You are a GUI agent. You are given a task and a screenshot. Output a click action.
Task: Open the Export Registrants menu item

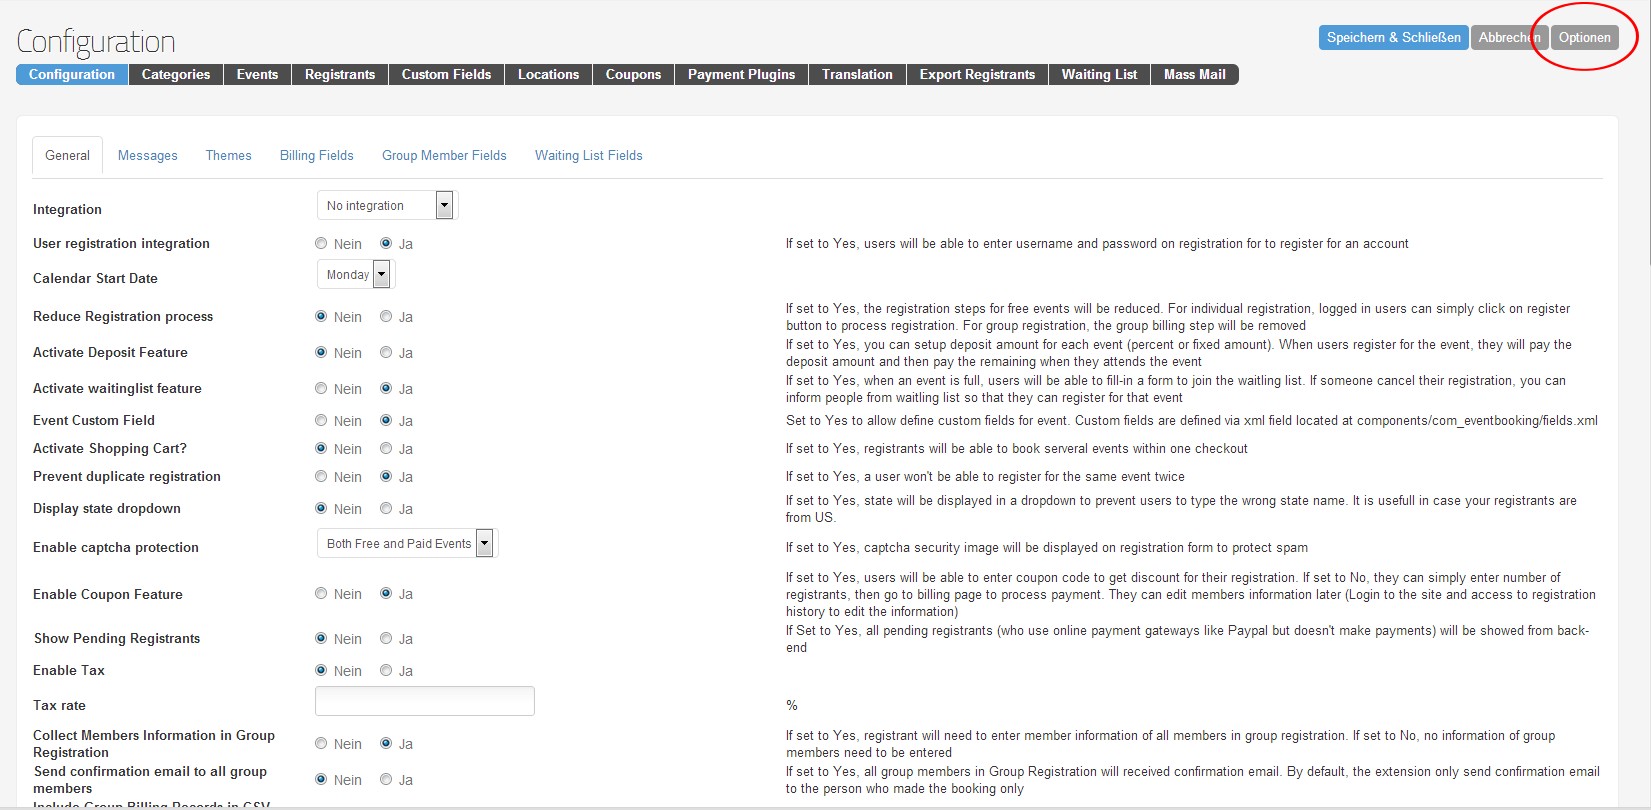coord(977,74)
